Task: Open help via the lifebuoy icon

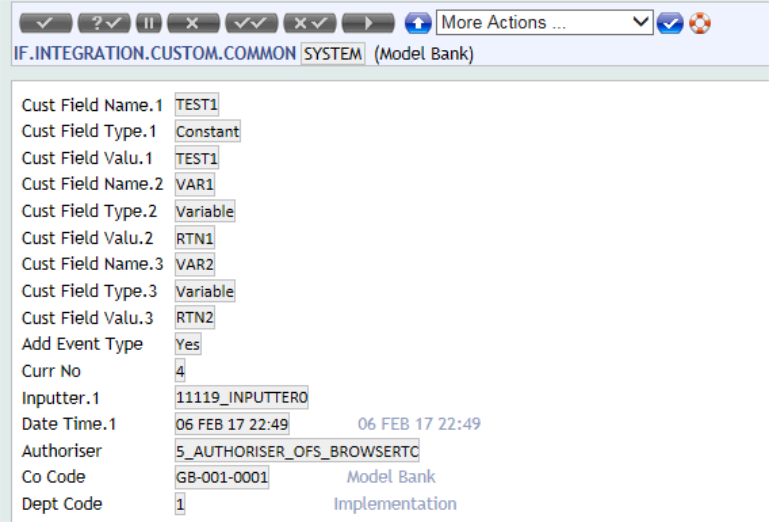Action: pos(699,23)
